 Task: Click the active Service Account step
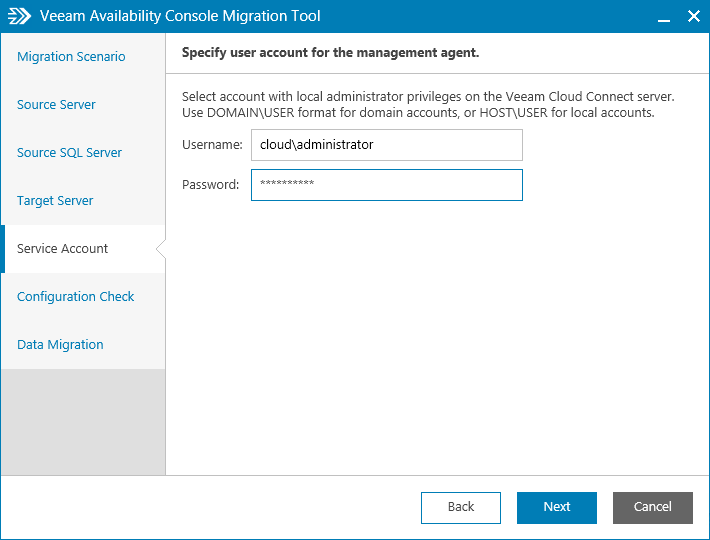[x=62, y=249]
